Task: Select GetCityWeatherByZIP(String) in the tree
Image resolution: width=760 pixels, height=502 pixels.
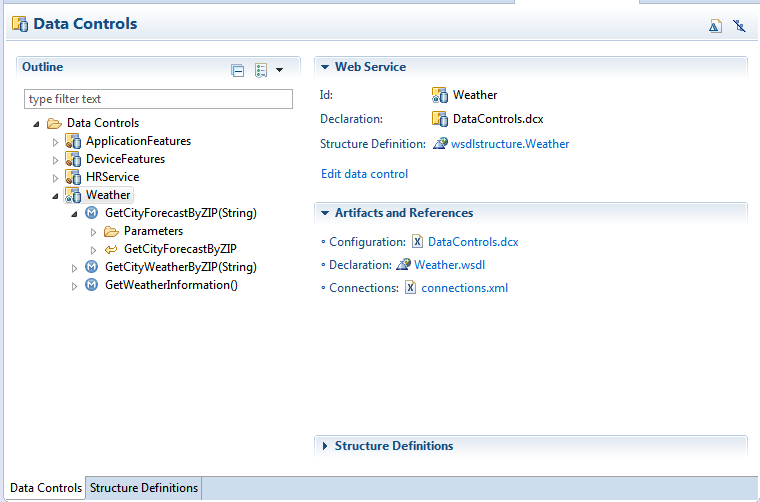Action: [181, 267]
